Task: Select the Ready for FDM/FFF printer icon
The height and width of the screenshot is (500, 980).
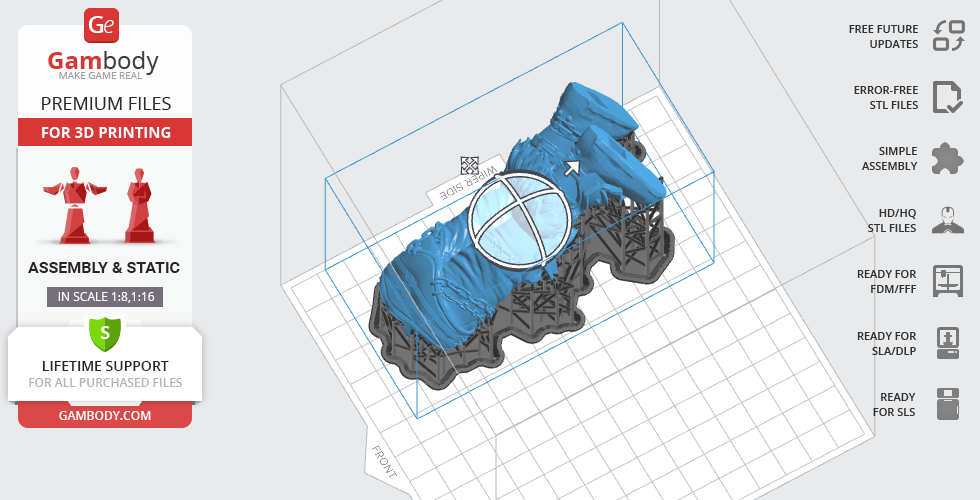Action: coord(947,281)
